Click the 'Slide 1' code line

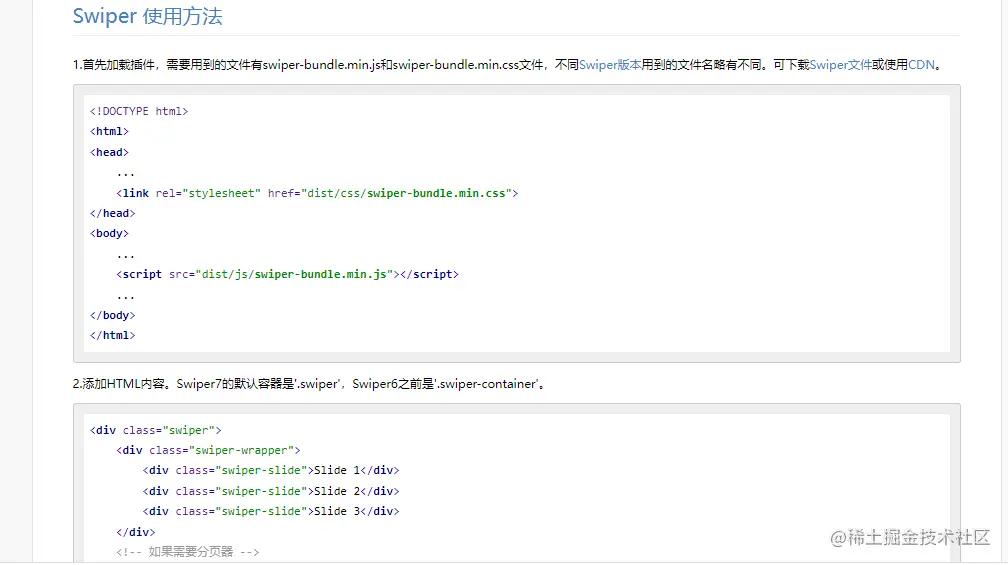[x=271, y=471]
